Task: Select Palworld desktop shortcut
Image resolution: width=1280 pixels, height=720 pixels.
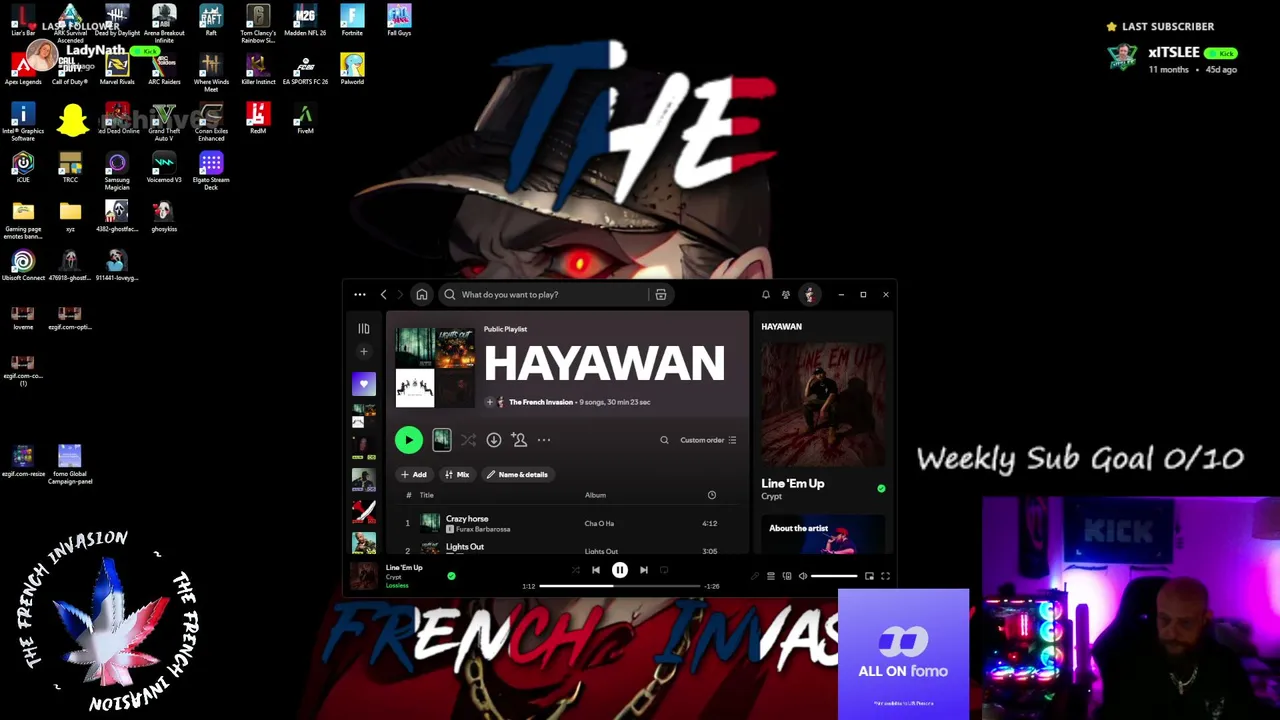Action: pyautogui.click(x=352, y=70)
